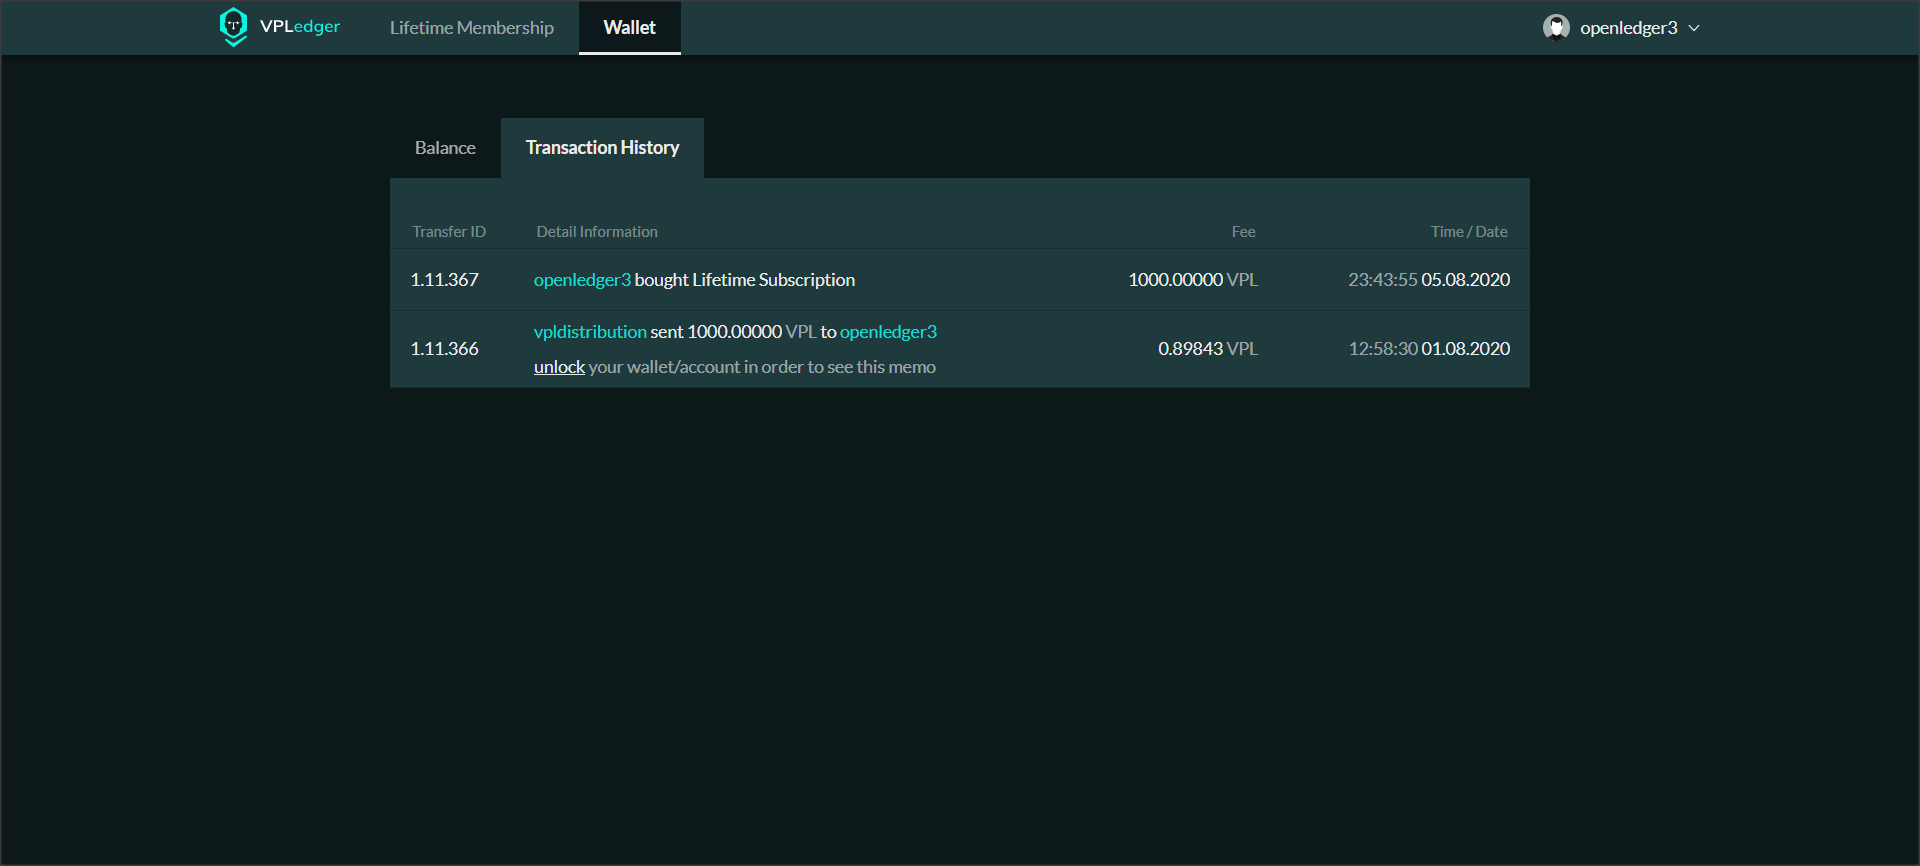Select the Transaction History tab
The width and height of the screenshot is (1920, 866).
(x=602, y=148)
